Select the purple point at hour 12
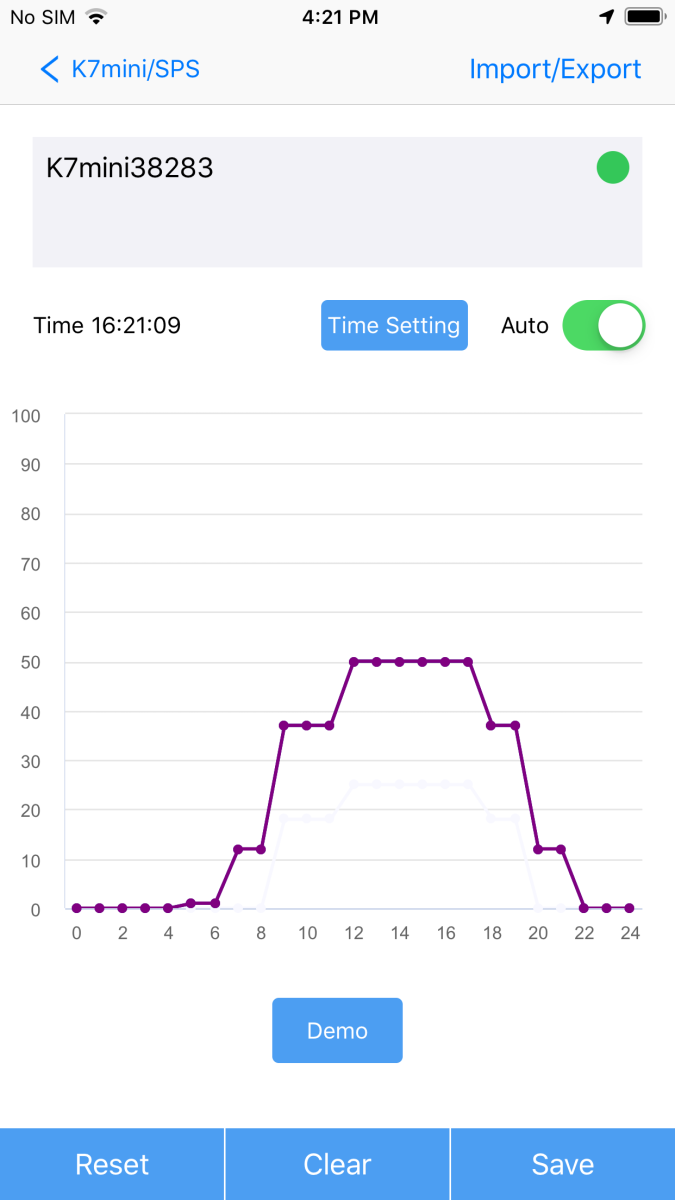The width and height of the screenshot is (675, 1200). 353,662
